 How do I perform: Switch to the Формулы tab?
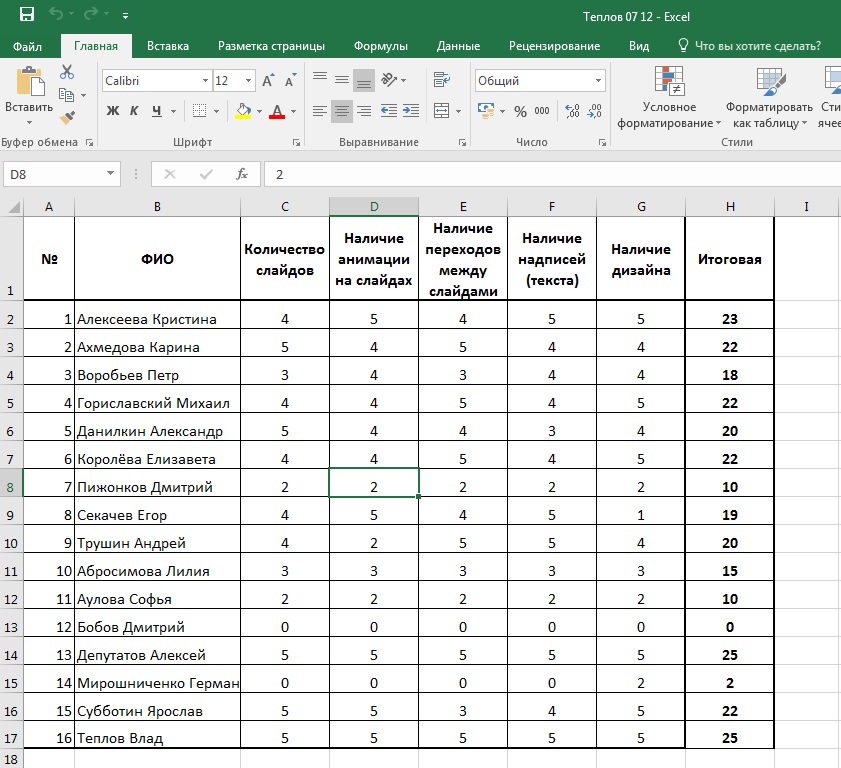pyautogui.click(x=381, y=46)
